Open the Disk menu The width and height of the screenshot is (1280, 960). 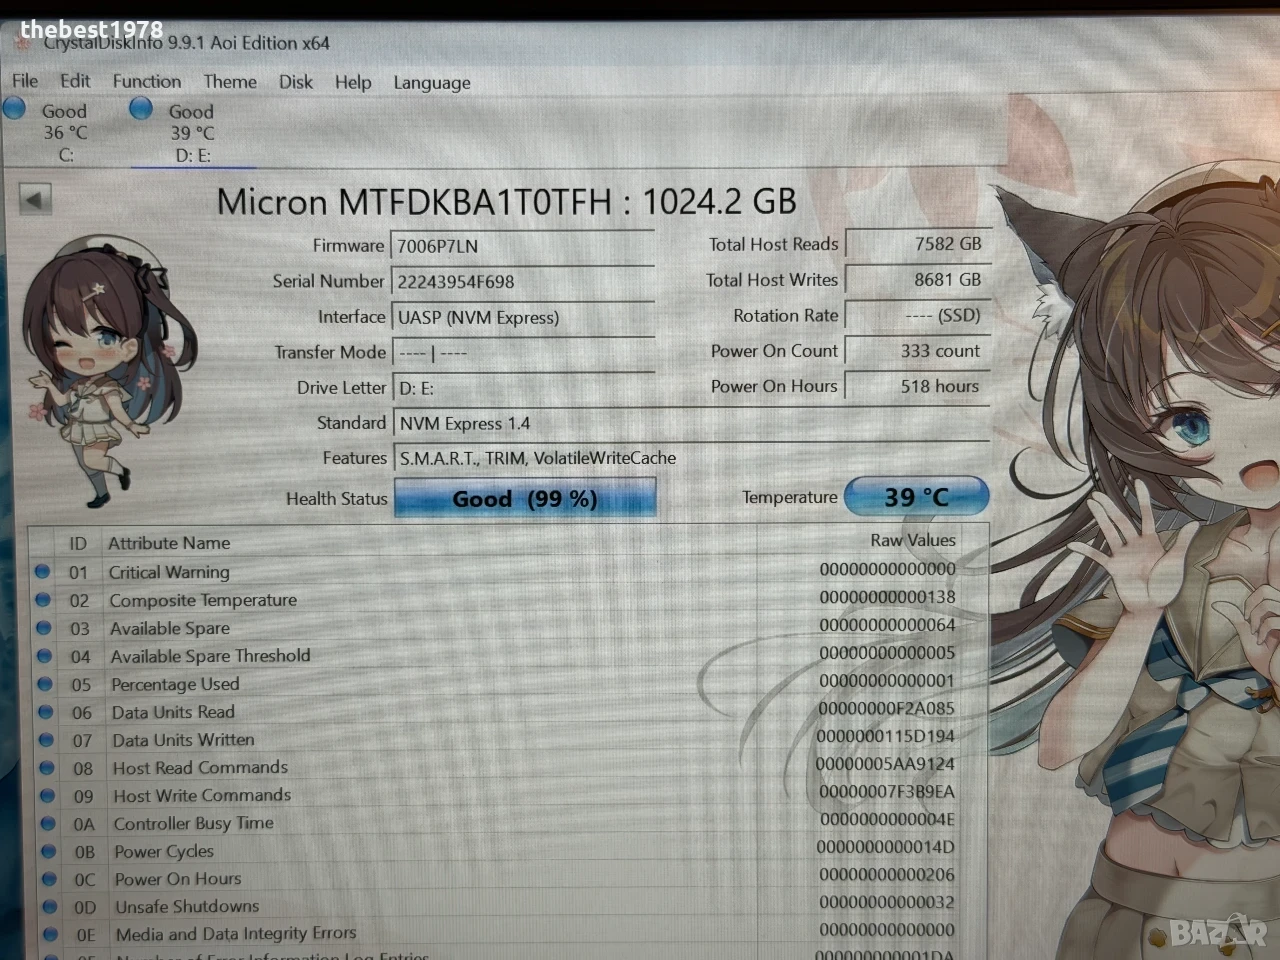coord(296,82)
